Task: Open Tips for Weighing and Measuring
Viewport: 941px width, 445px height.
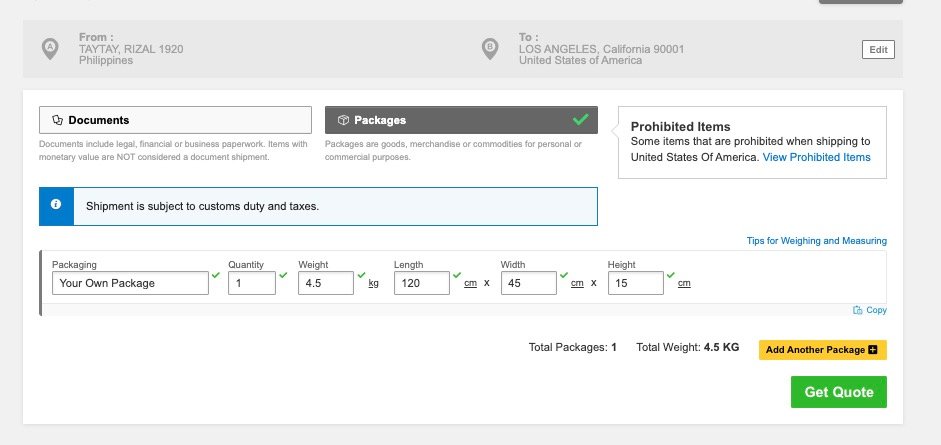Action: pos(816,240)
